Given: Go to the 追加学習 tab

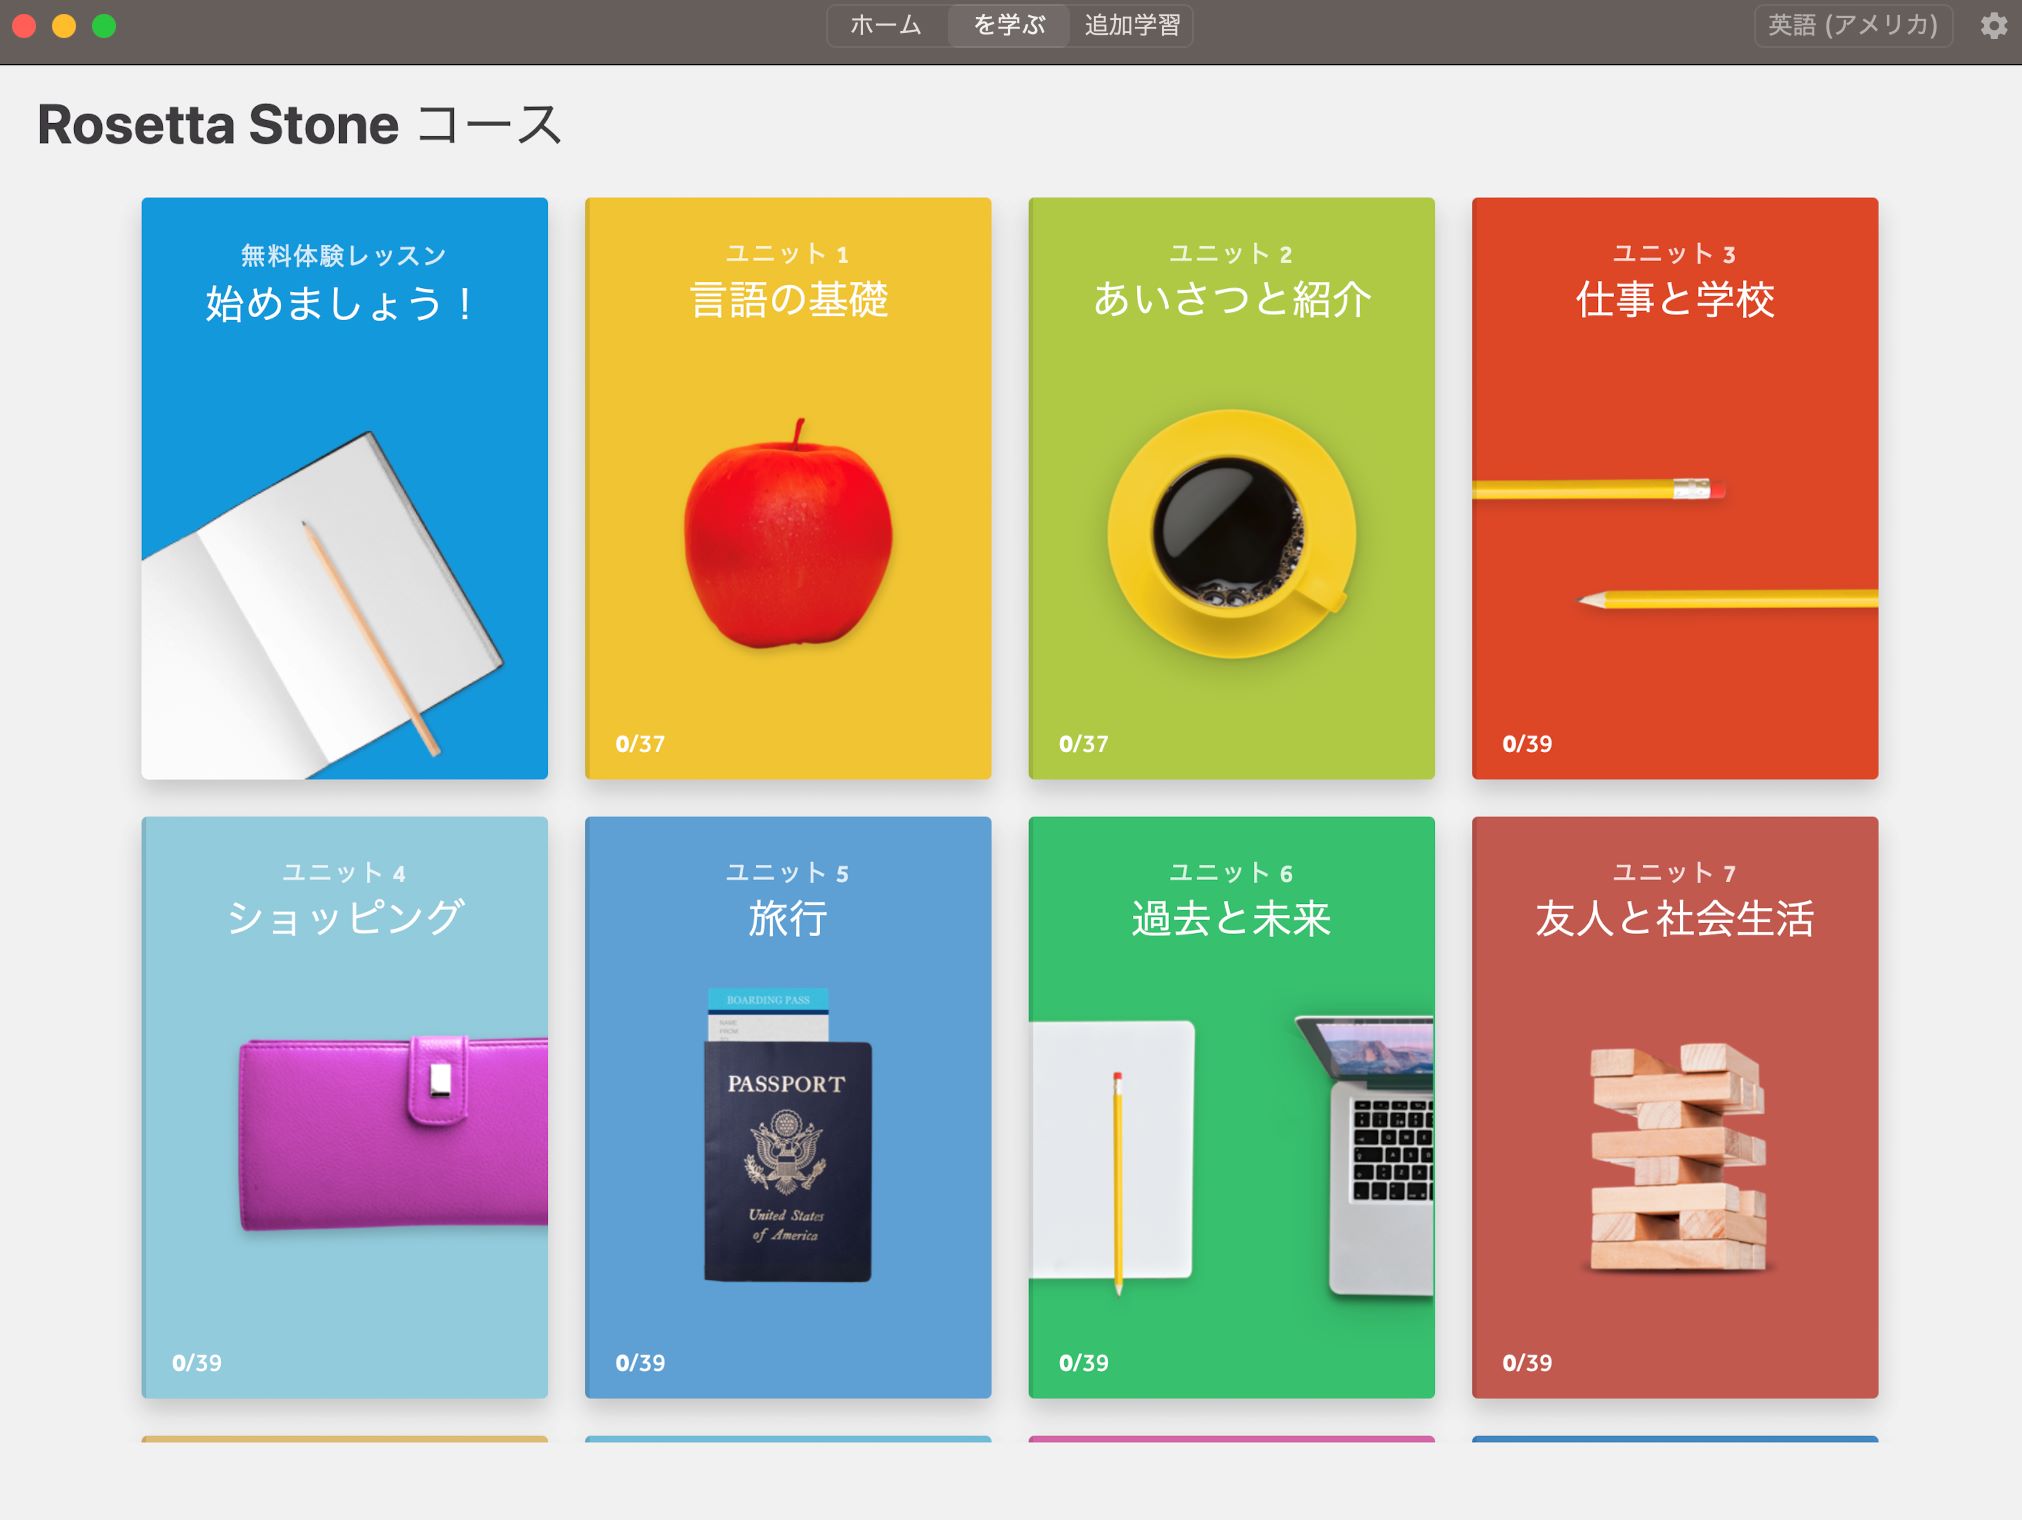Looking at the screenshot, I should point(1132,25).
